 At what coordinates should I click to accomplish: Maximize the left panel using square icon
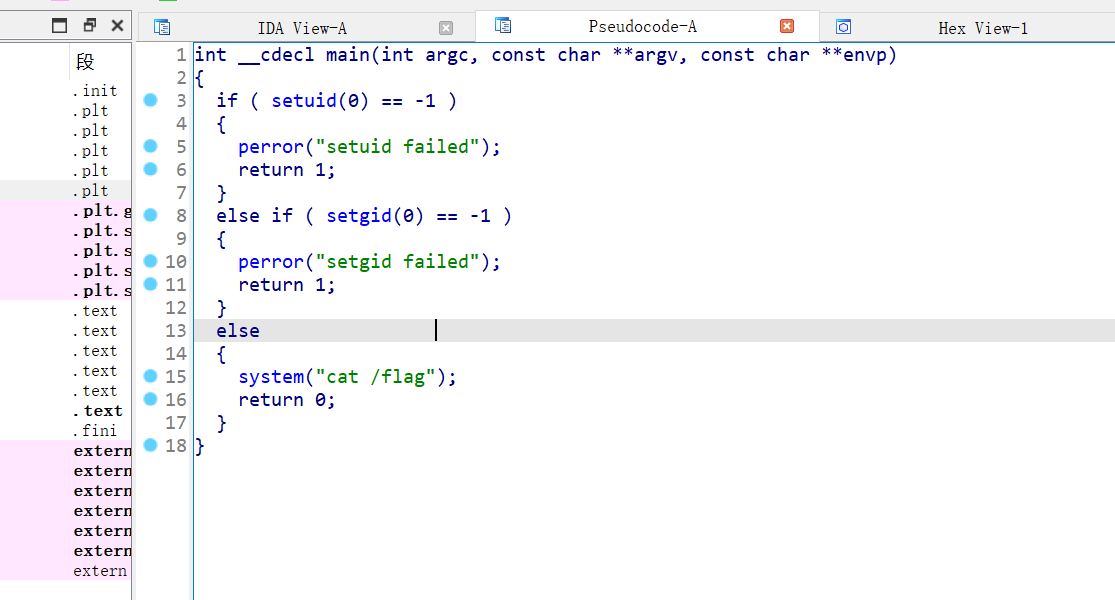tap(60, 26)
